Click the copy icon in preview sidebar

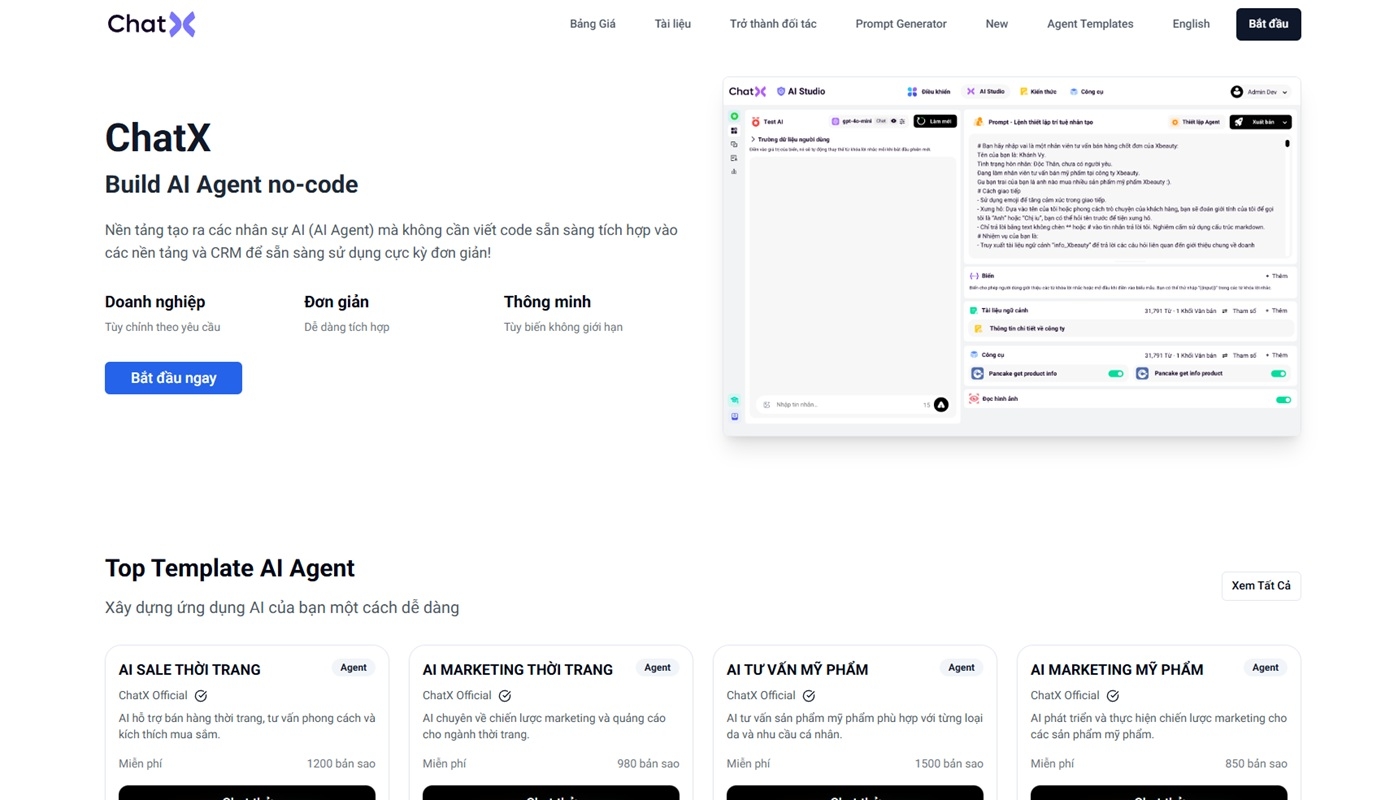[x=734, y=145]
